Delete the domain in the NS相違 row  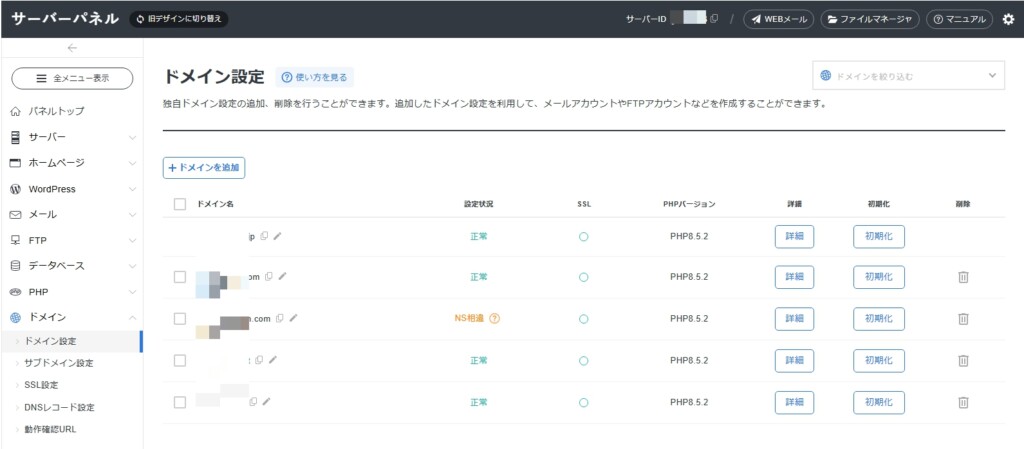(x=963, y=318)
